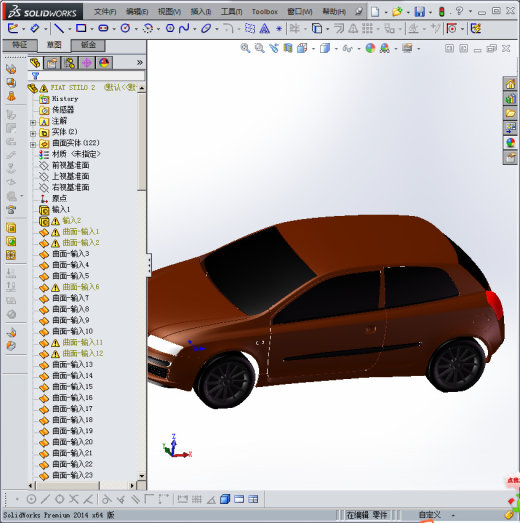This screenshot has height=523, width=520.
Task: Switch to the 特征 tab
Action: click(x=19, y=45)
